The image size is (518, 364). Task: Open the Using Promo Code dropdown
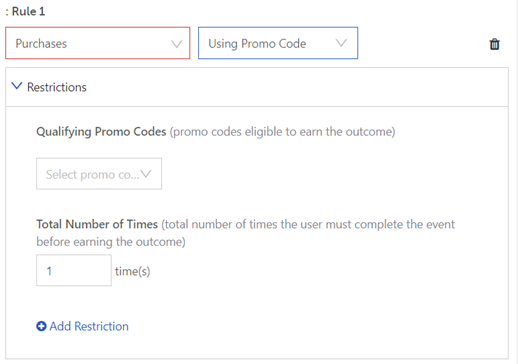(278, 43)
